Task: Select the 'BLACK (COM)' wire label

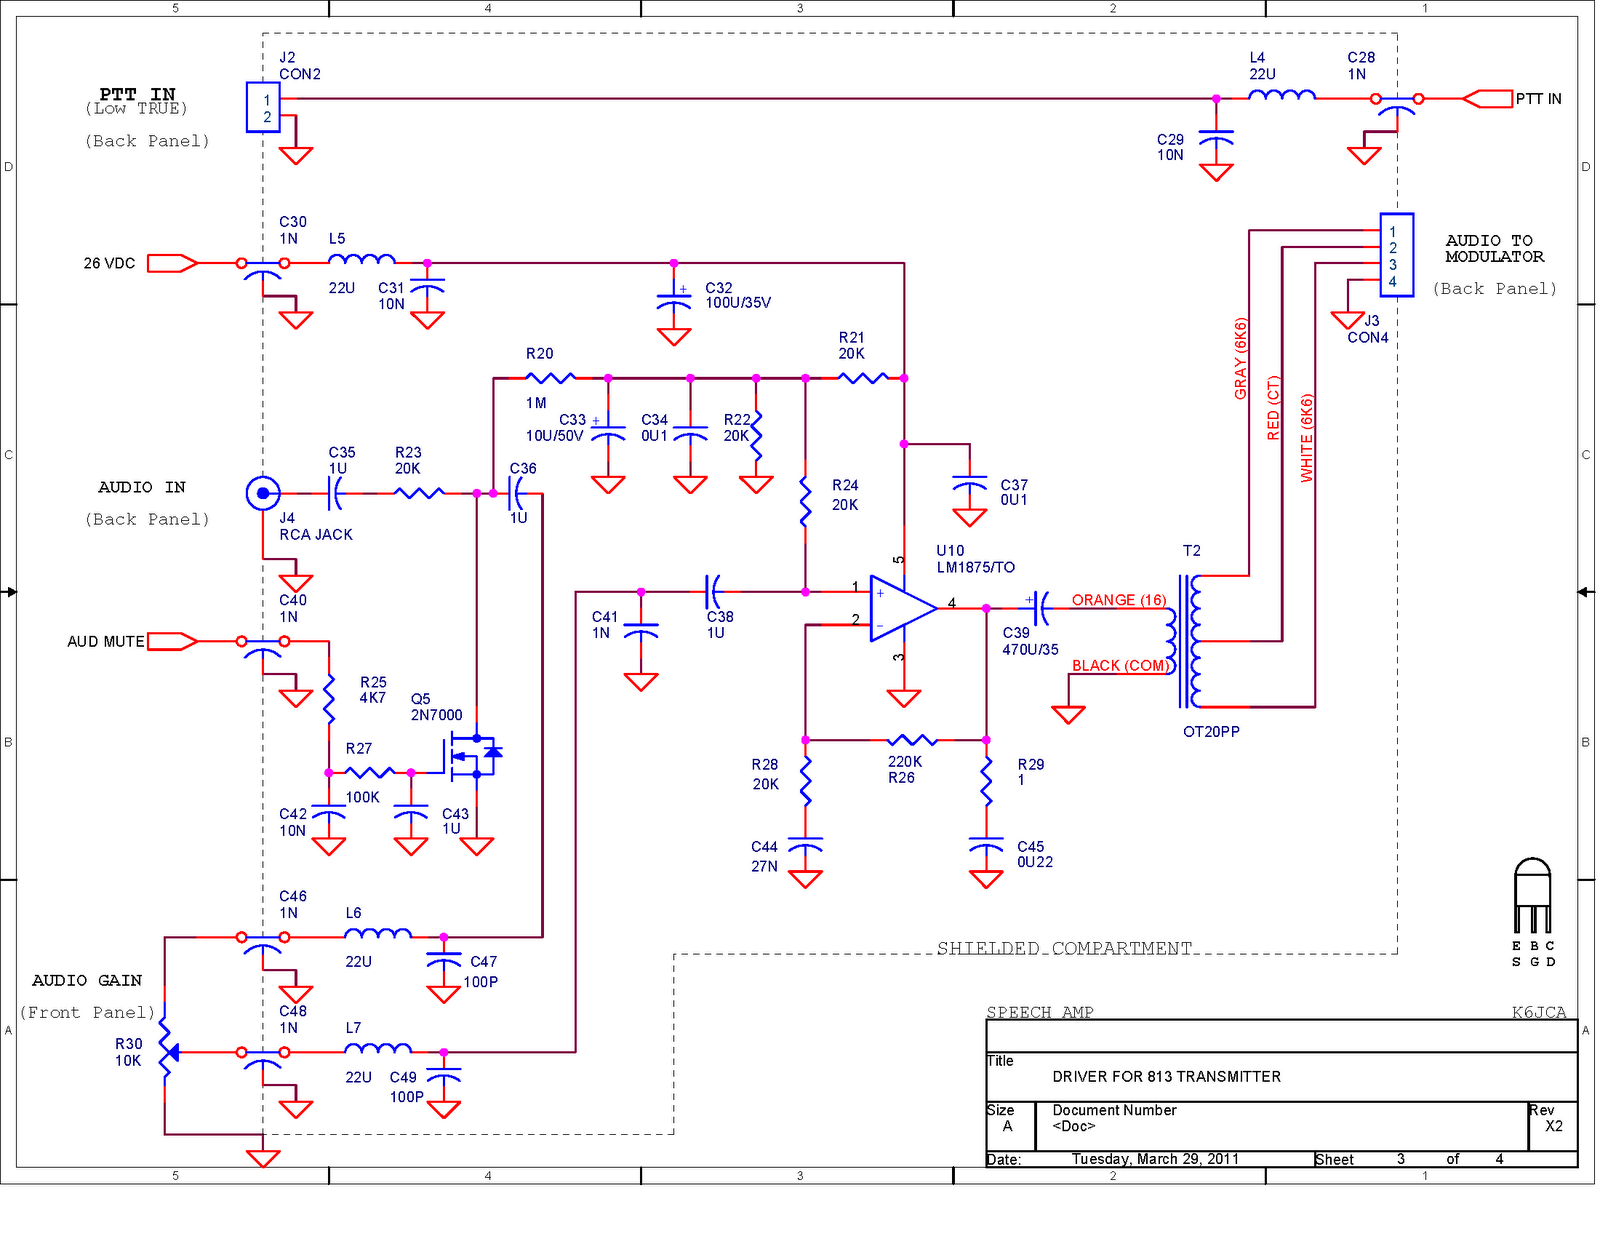Action: pos(1120,666)
